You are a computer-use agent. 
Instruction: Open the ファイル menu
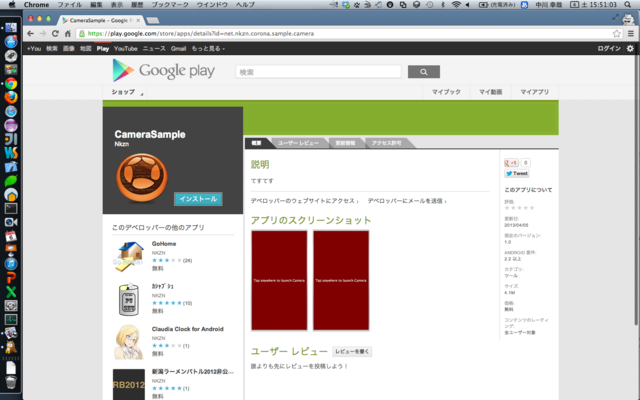pyautogui.click(x=69, y=4)
